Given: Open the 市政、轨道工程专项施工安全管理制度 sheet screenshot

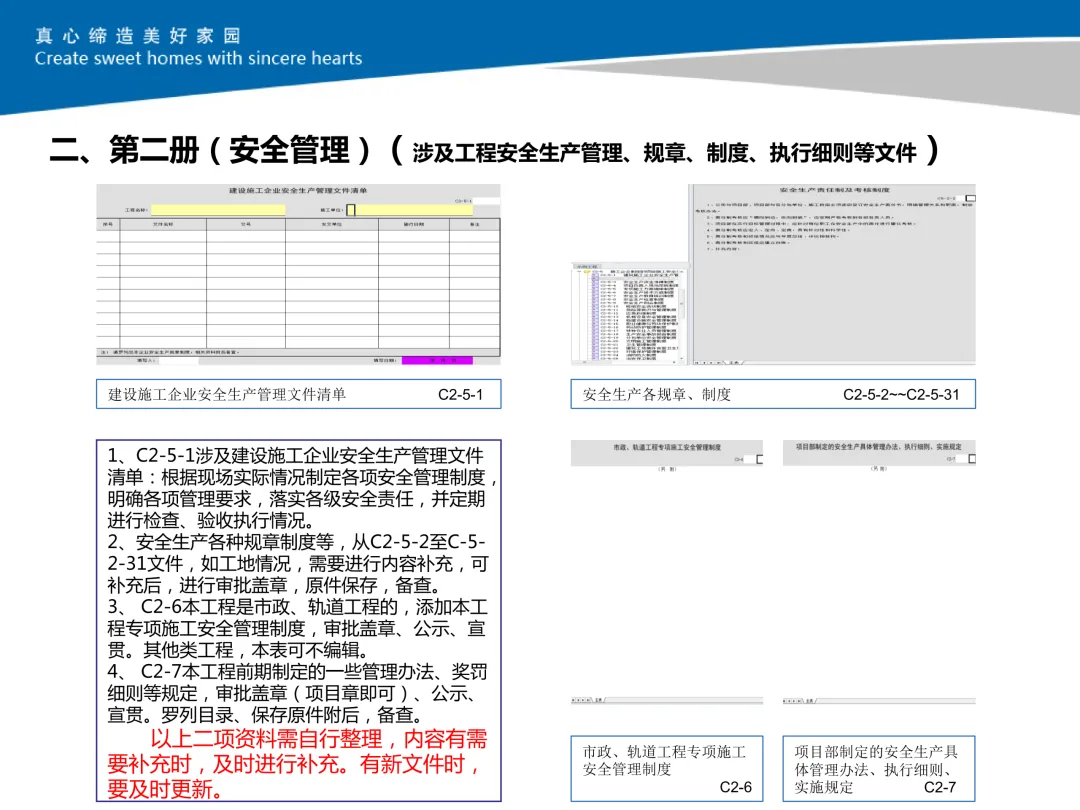Looking at the screenshot, I should (667, 572).
